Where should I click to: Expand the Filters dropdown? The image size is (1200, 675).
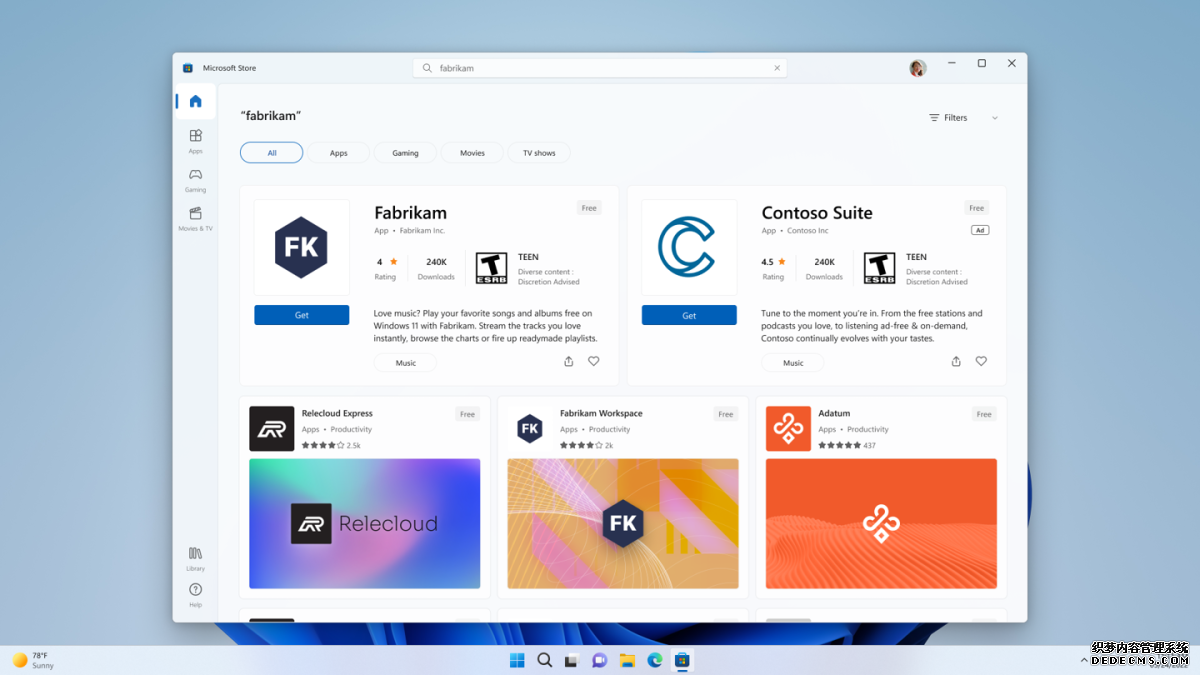(964, 118)
